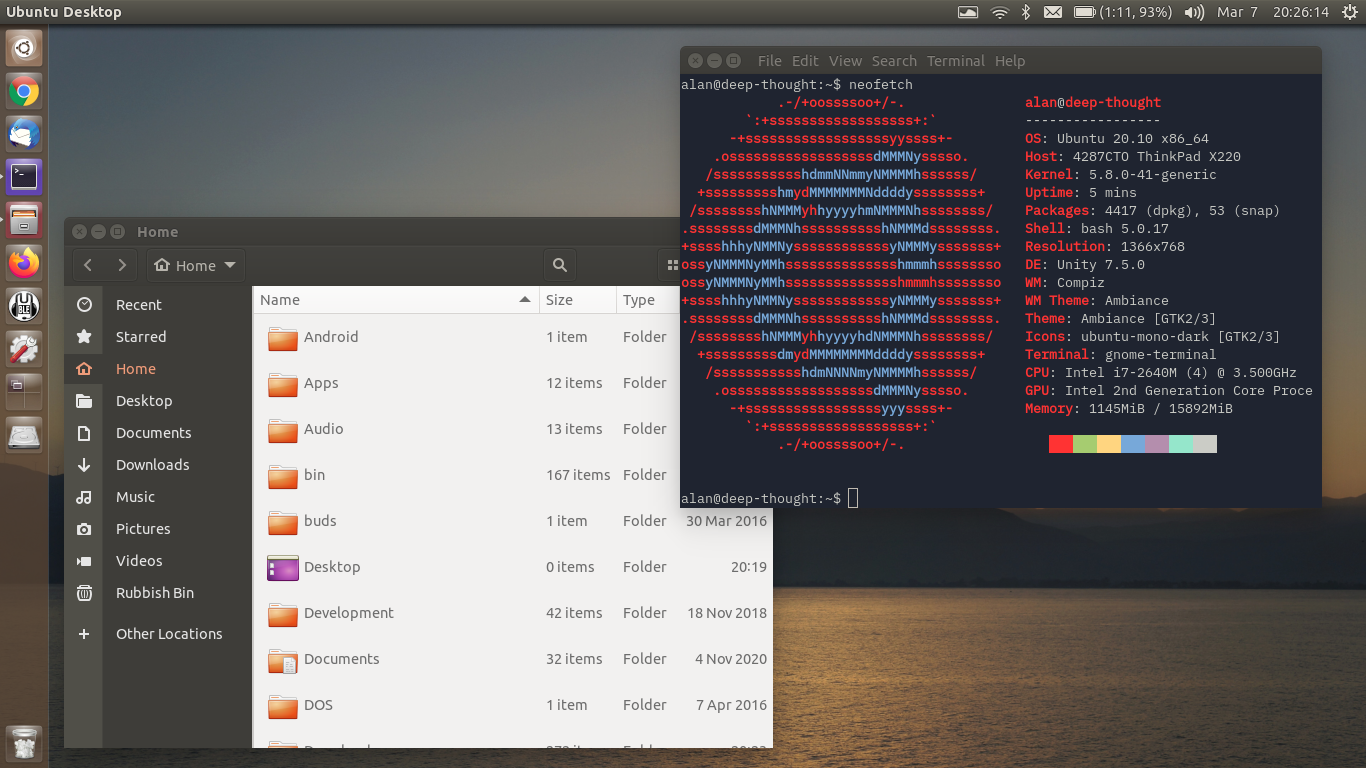Go back in the Files window
Screen dimensions: 1366x768
pos(88,265)
